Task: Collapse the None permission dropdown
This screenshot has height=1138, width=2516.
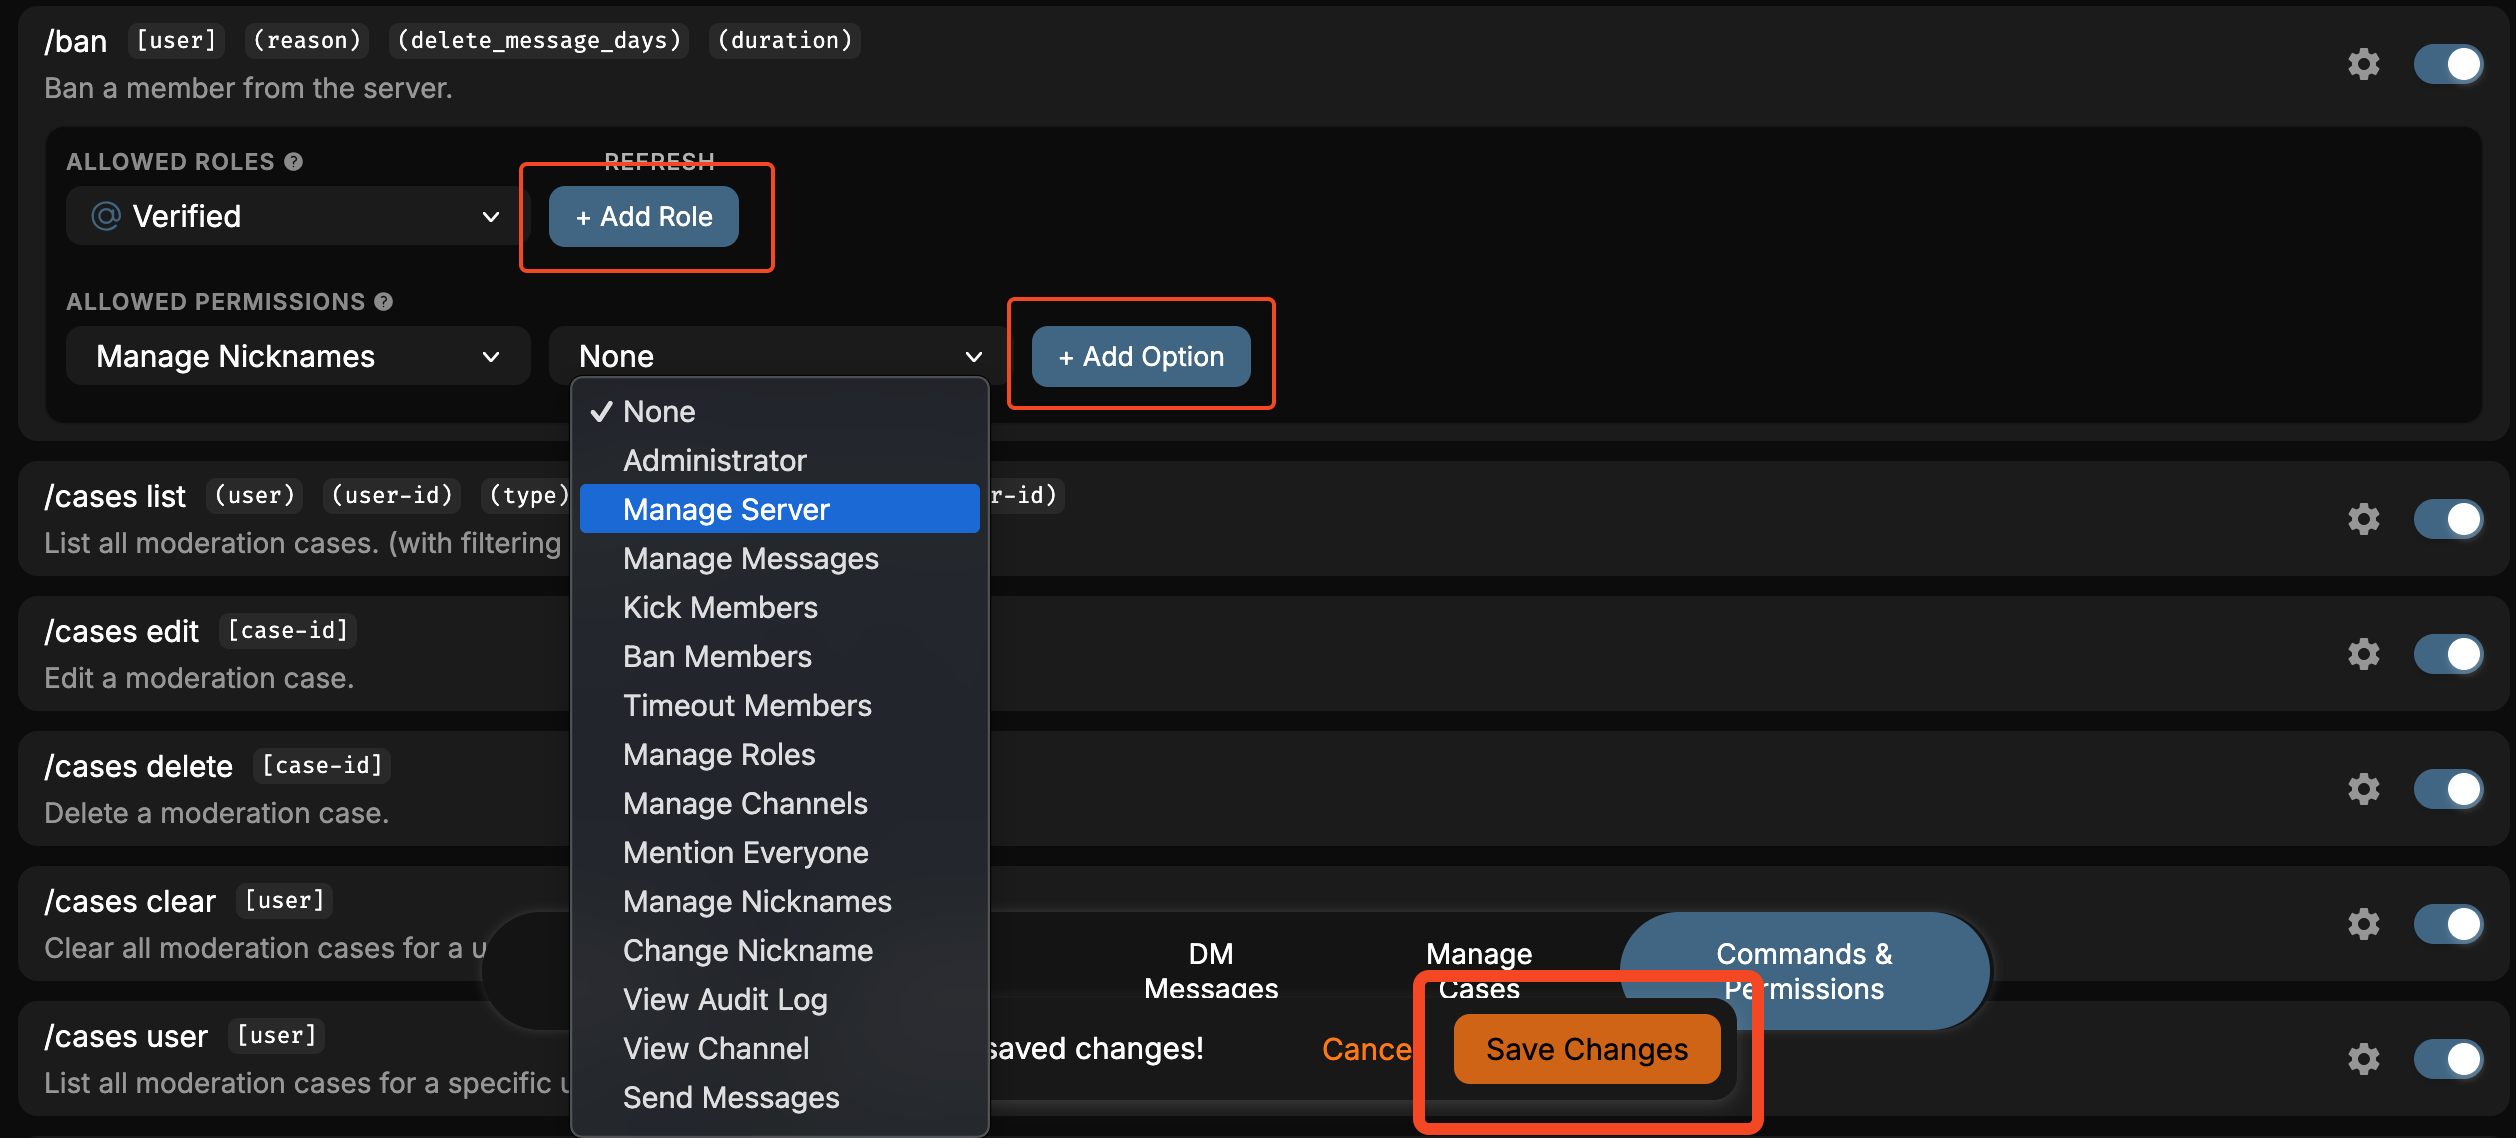Action: [x=779, y=356]
